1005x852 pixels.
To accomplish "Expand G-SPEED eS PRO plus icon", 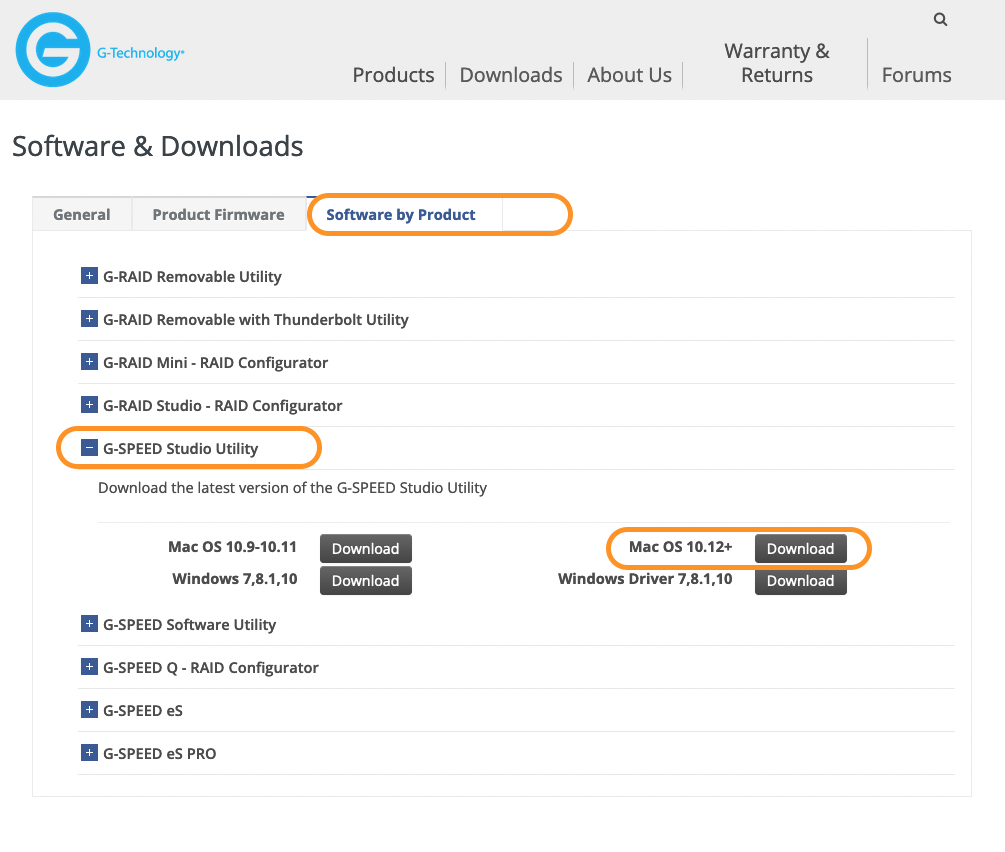I will (89, 753).
